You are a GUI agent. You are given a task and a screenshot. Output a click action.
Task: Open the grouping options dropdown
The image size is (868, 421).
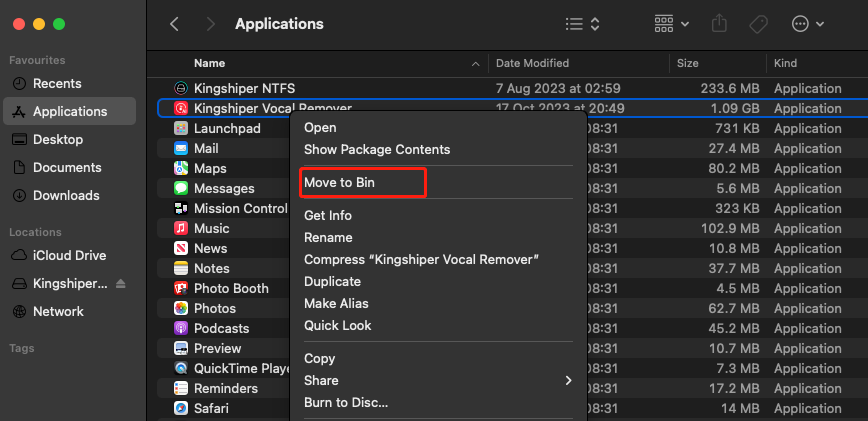671,24
